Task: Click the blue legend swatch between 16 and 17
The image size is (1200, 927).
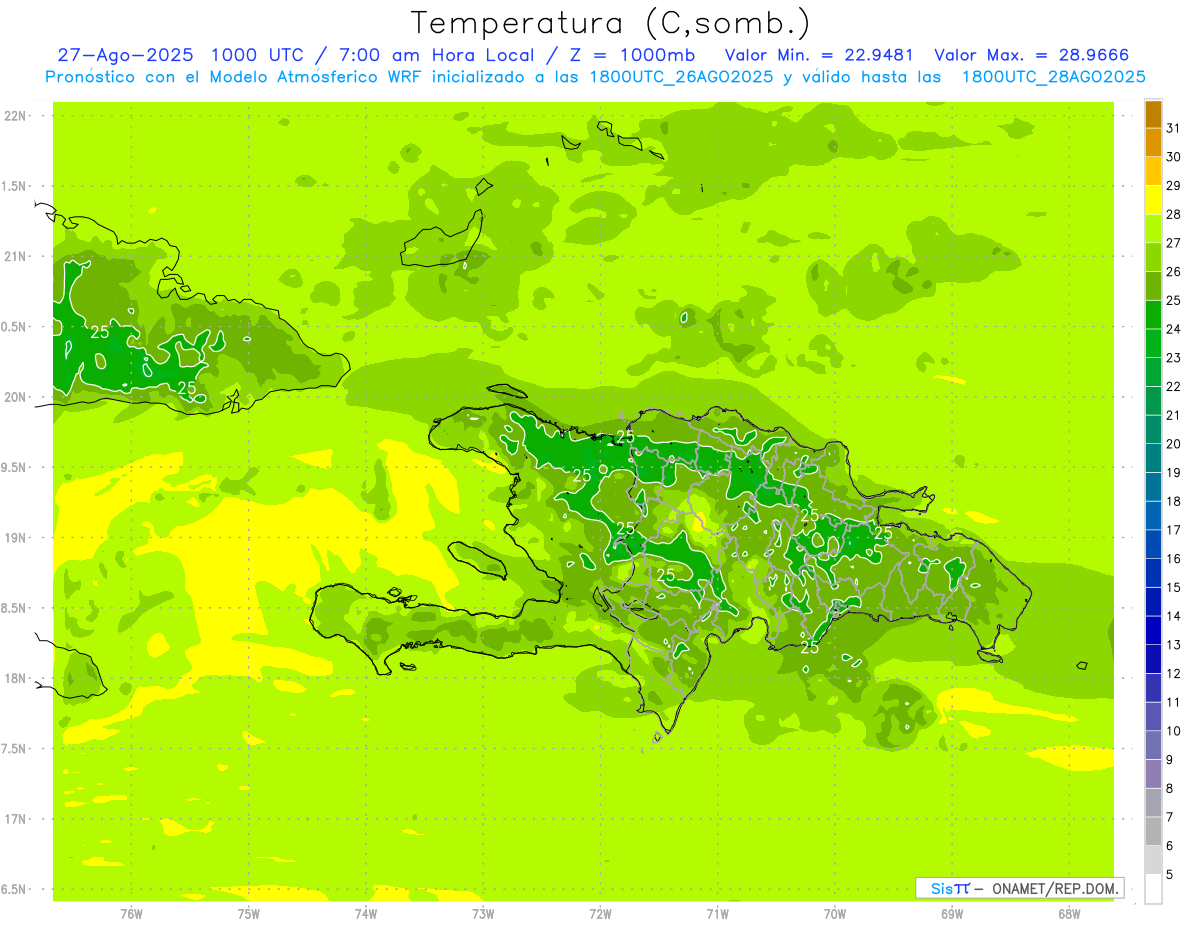Action: coord(1153,544)
